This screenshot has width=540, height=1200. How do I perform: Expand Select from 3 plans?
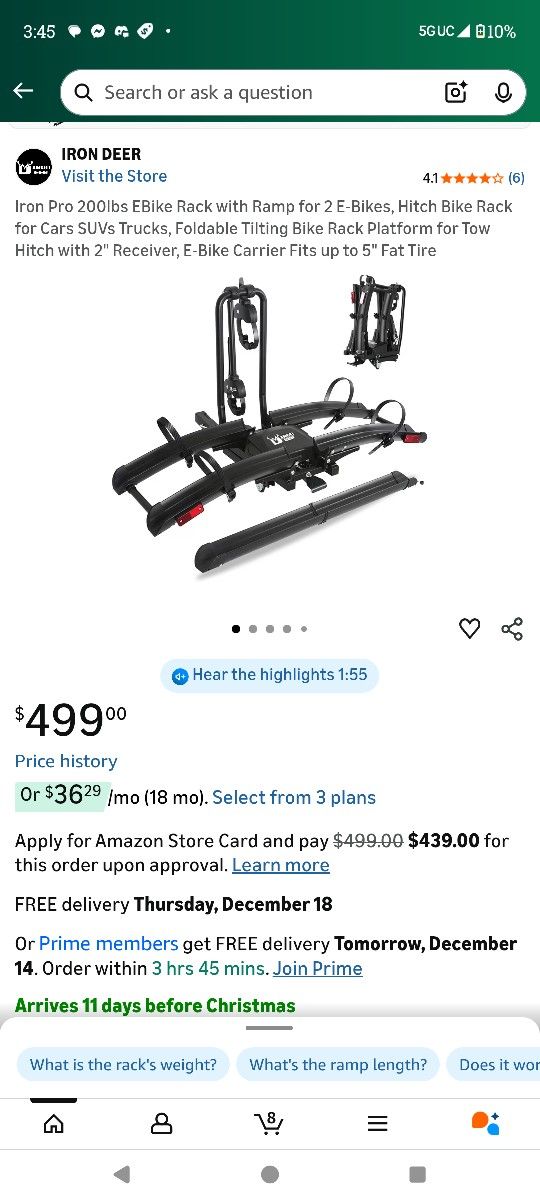(x=294, y=797)
